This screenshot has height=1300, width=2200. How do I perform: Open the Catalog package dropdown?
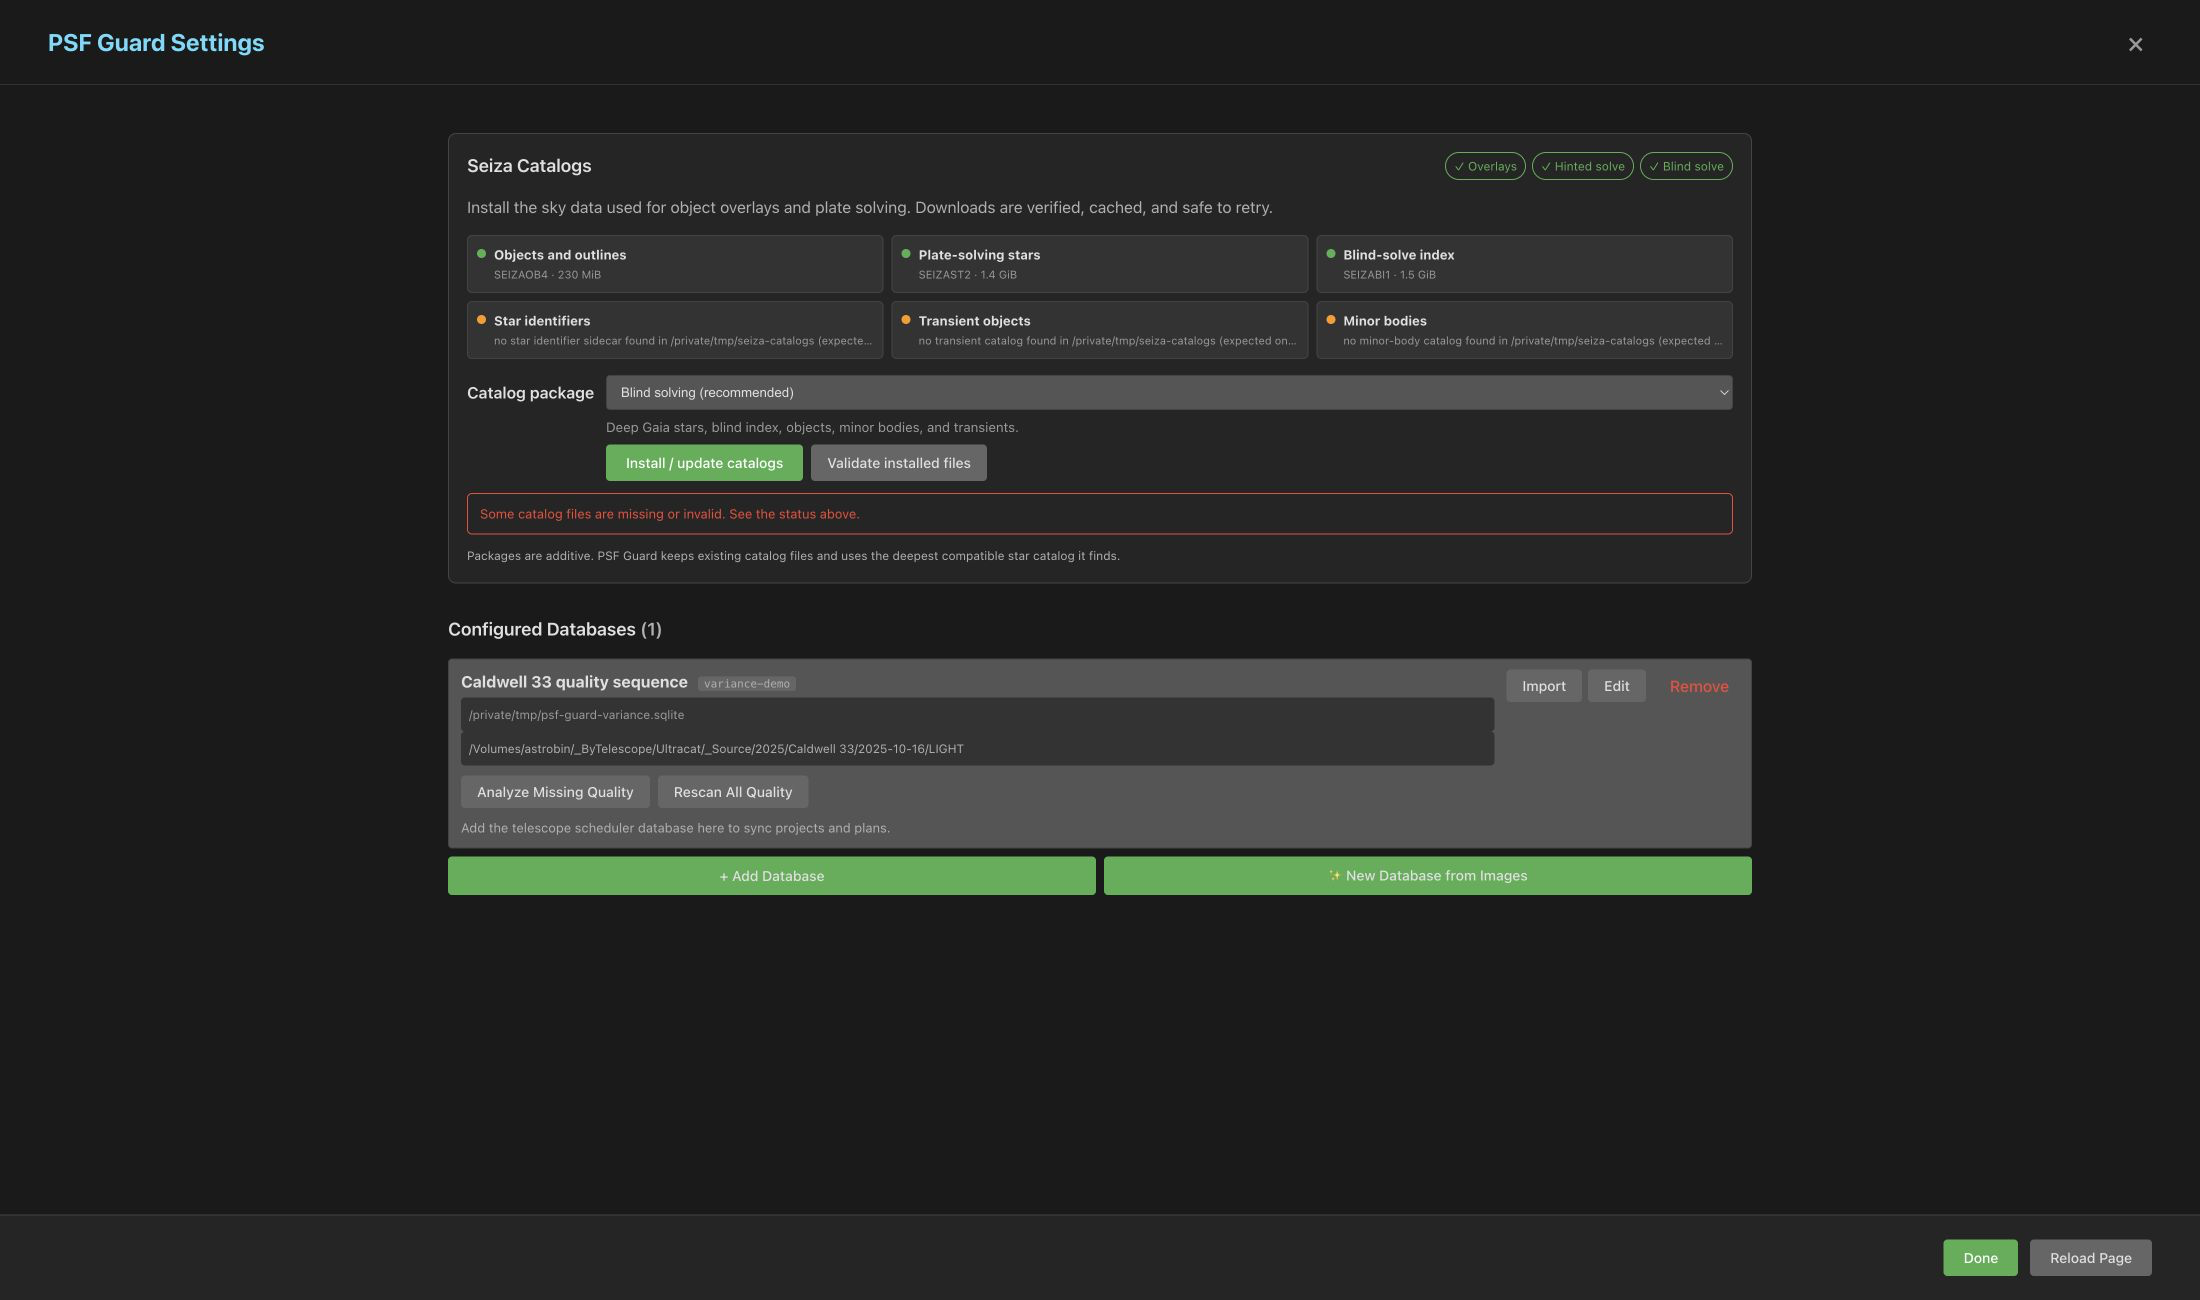coord(1169,392)
